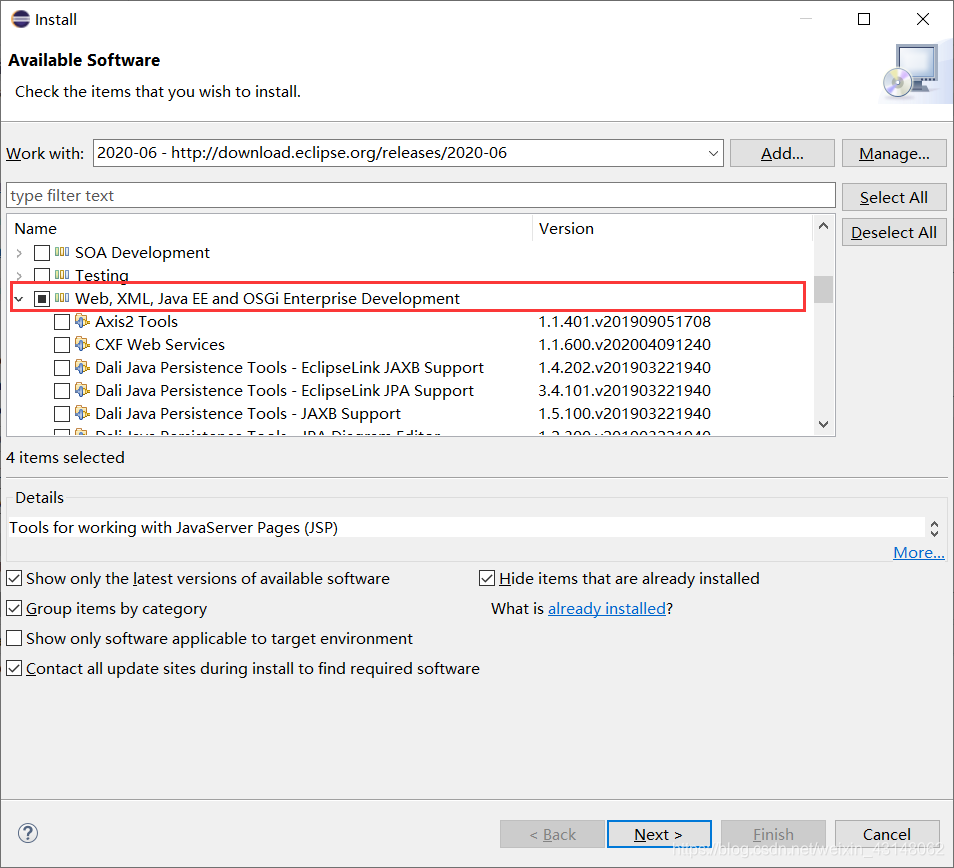Click version 1.1.401.v201909051708
954x868 pixels.
point(624,321)
